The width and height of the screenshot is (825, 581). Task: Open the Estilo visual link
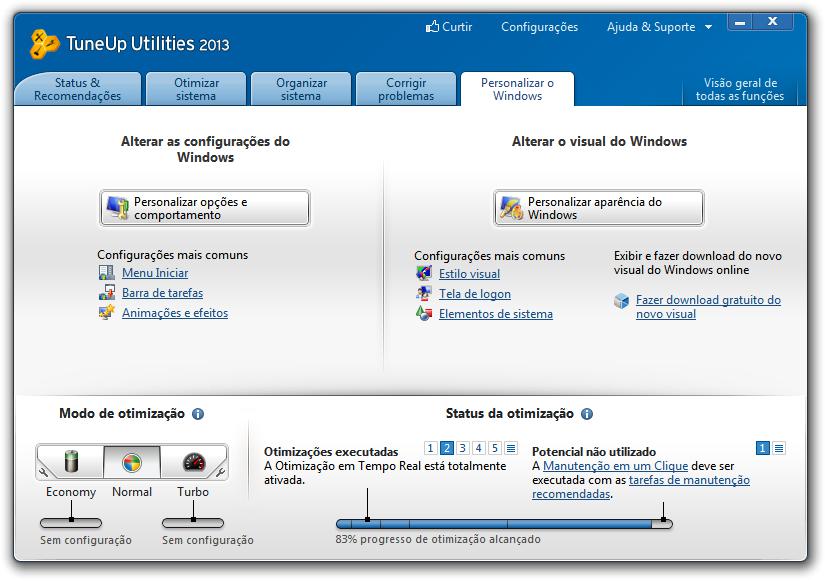point(469,274)
